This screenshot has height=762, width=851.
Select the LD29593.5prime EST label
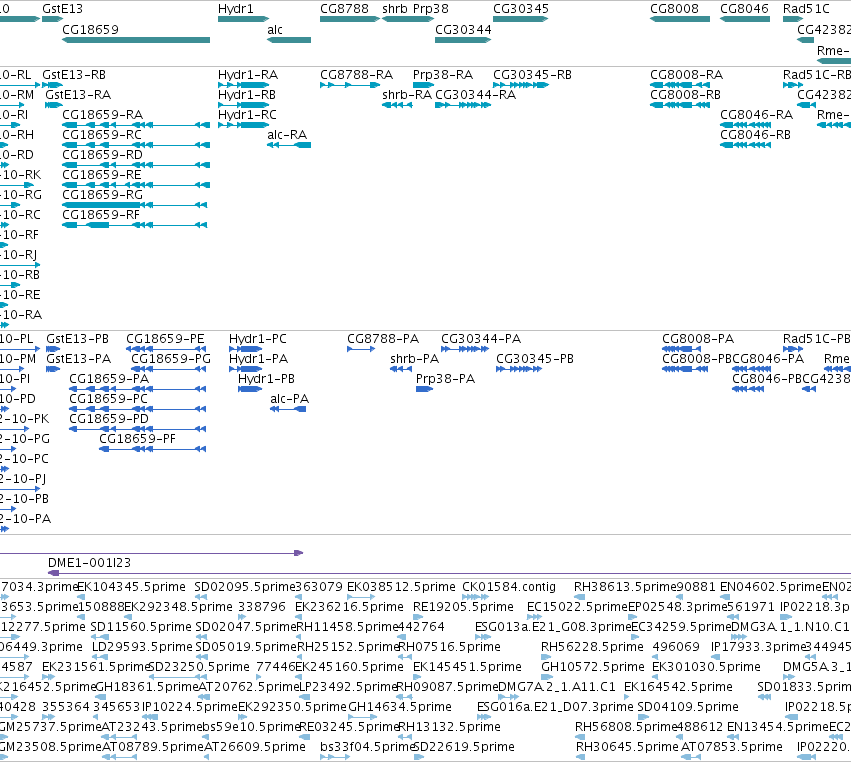click(x=142, y=647)
